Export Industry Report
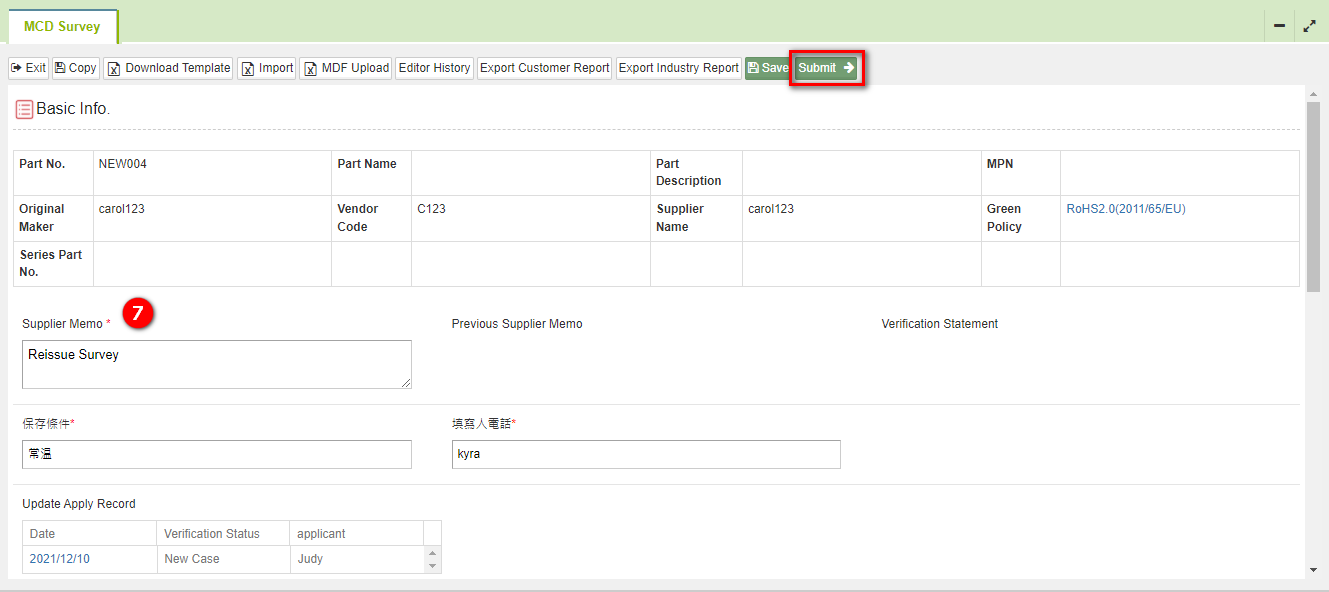This screenshot has width=1329, height=592. coord(678,68)
